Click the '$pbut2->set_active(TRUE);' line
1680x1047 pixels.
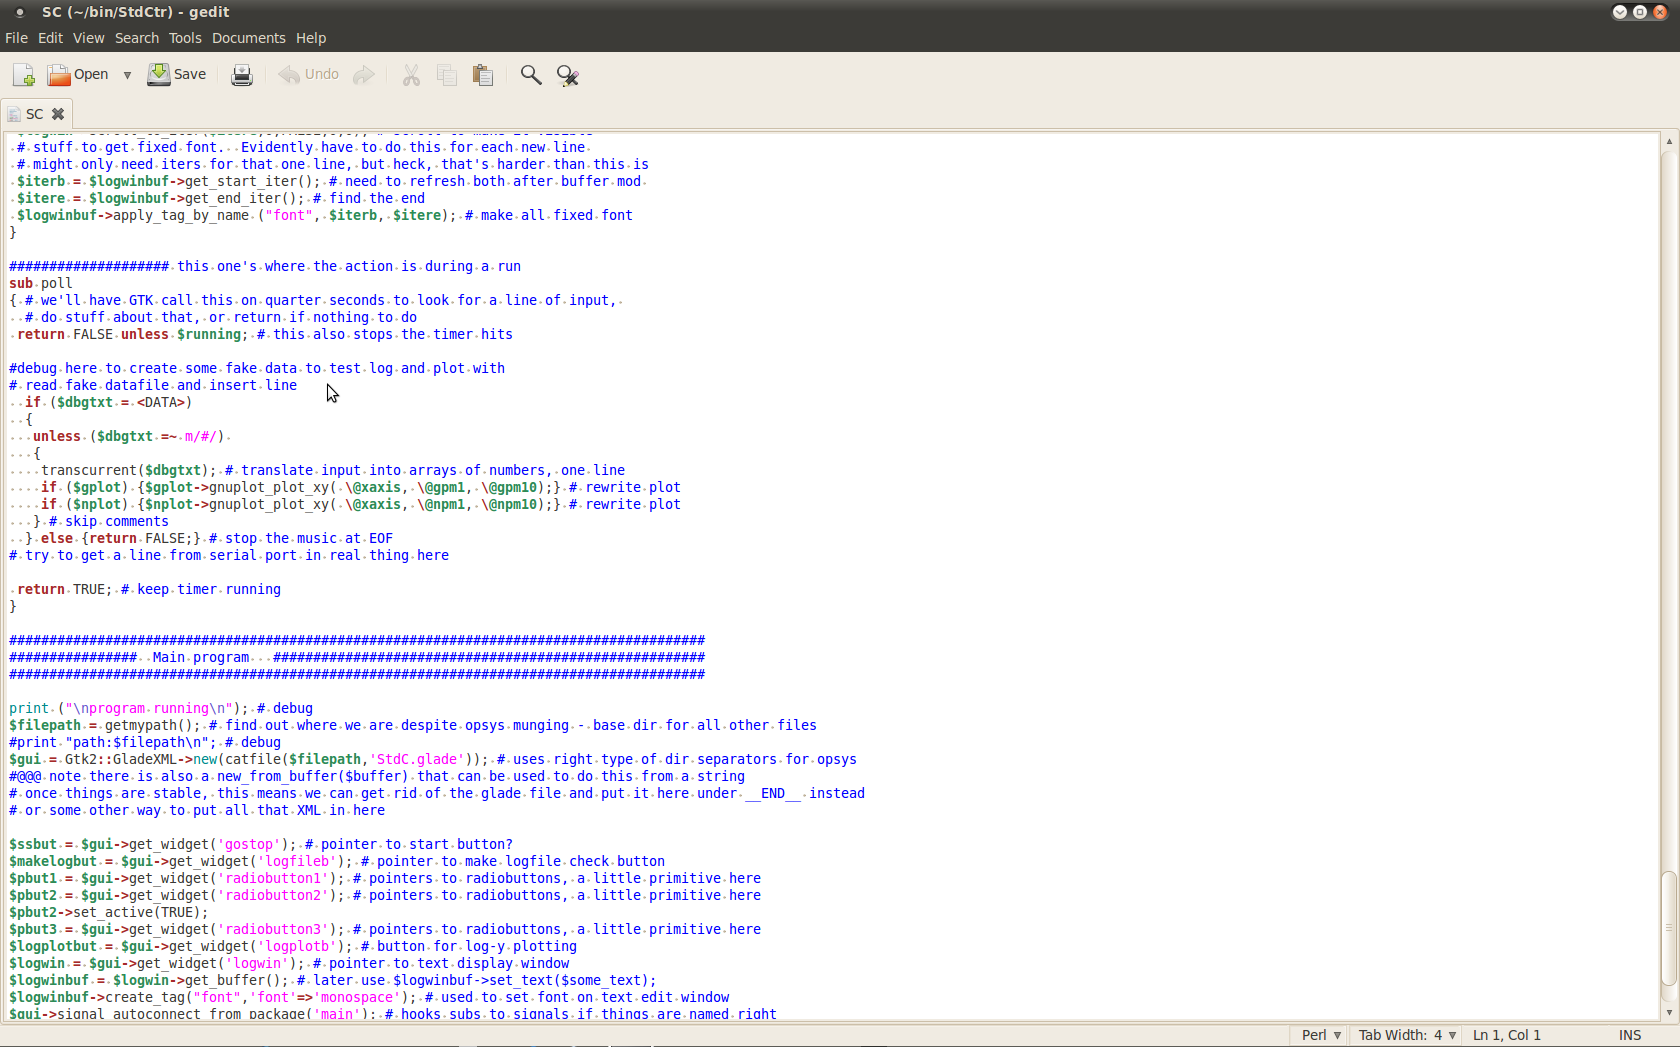pyautogui.click(x=109, y=912)
